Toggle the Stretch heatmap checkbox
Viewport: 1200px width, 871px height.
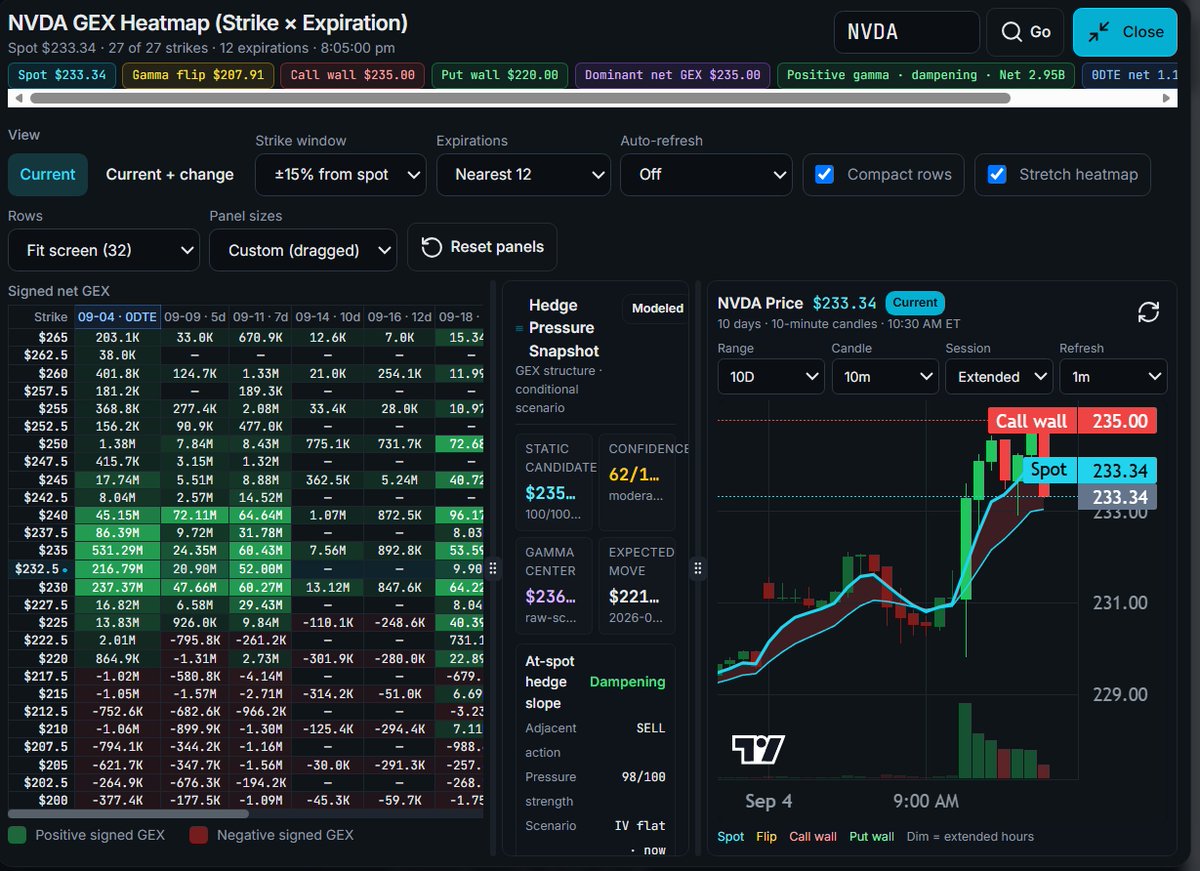pyautogui.click(x=997, y=174)
